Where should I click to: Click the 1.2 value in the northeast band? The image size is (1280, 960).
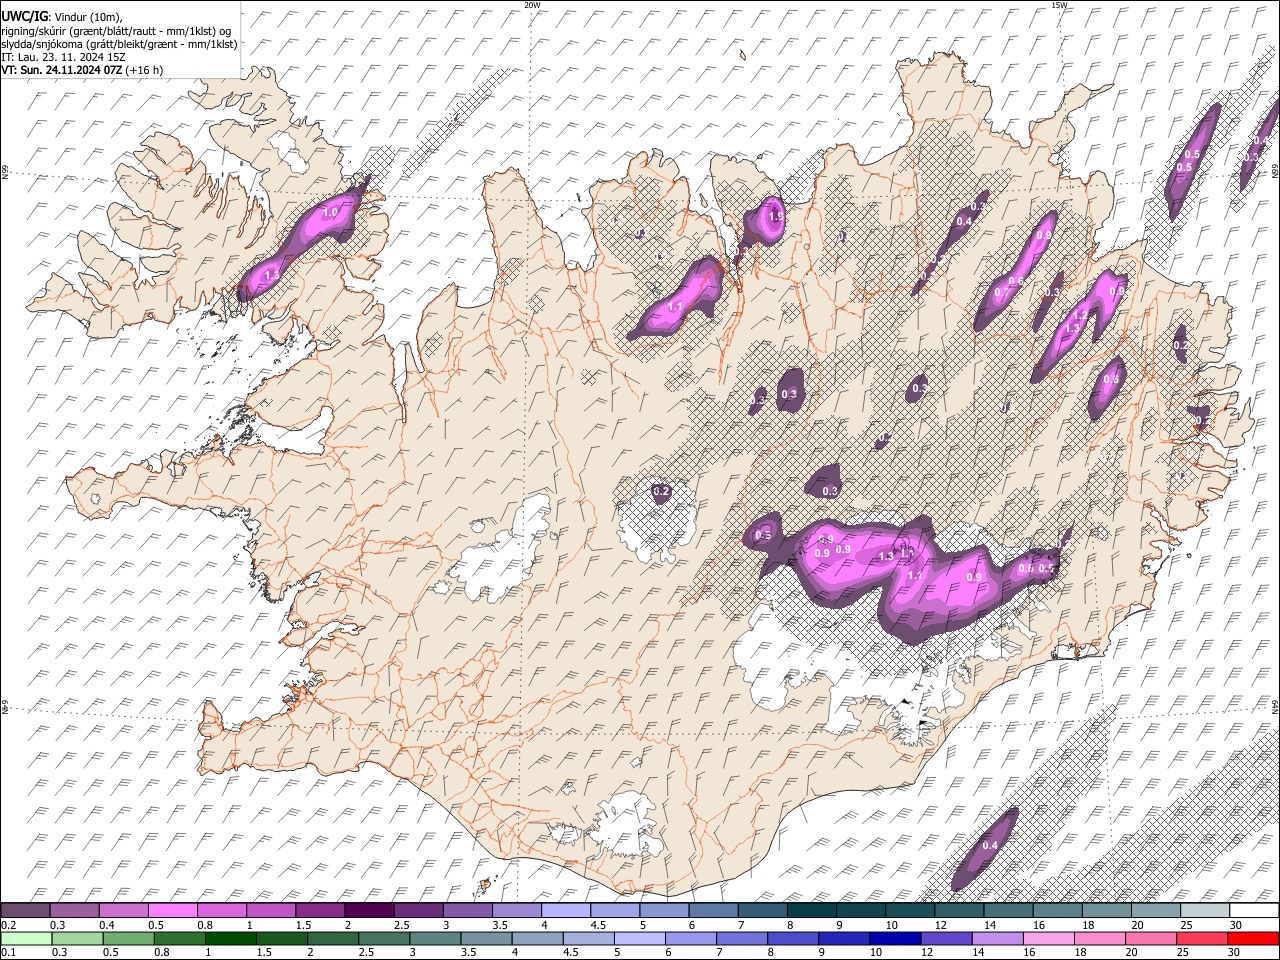[1080, 315]
